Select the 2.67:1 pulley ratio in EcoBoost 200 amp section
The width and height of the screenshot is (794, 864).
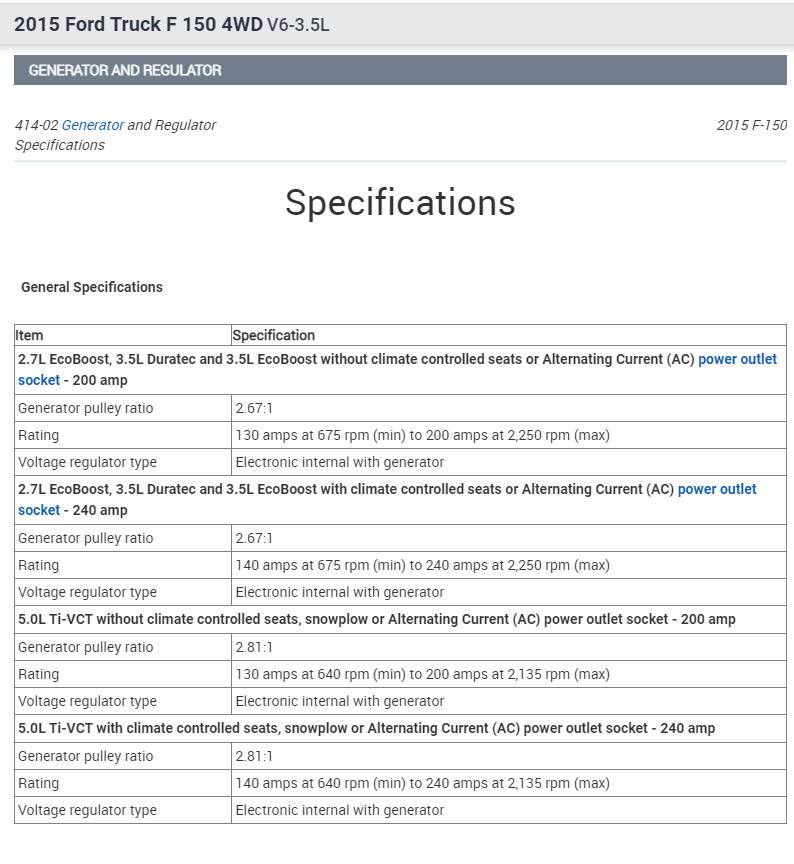coord(254,408)
